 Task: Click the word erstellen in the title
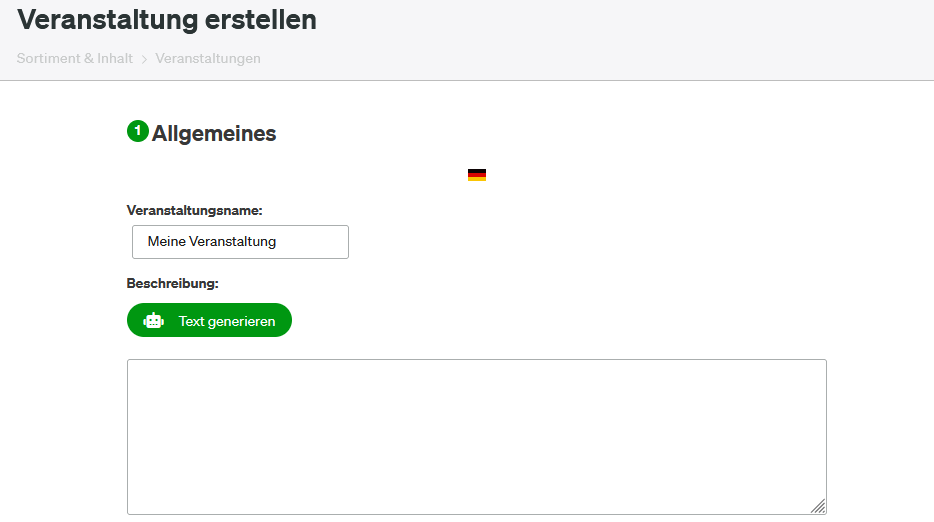coord(261,20)
